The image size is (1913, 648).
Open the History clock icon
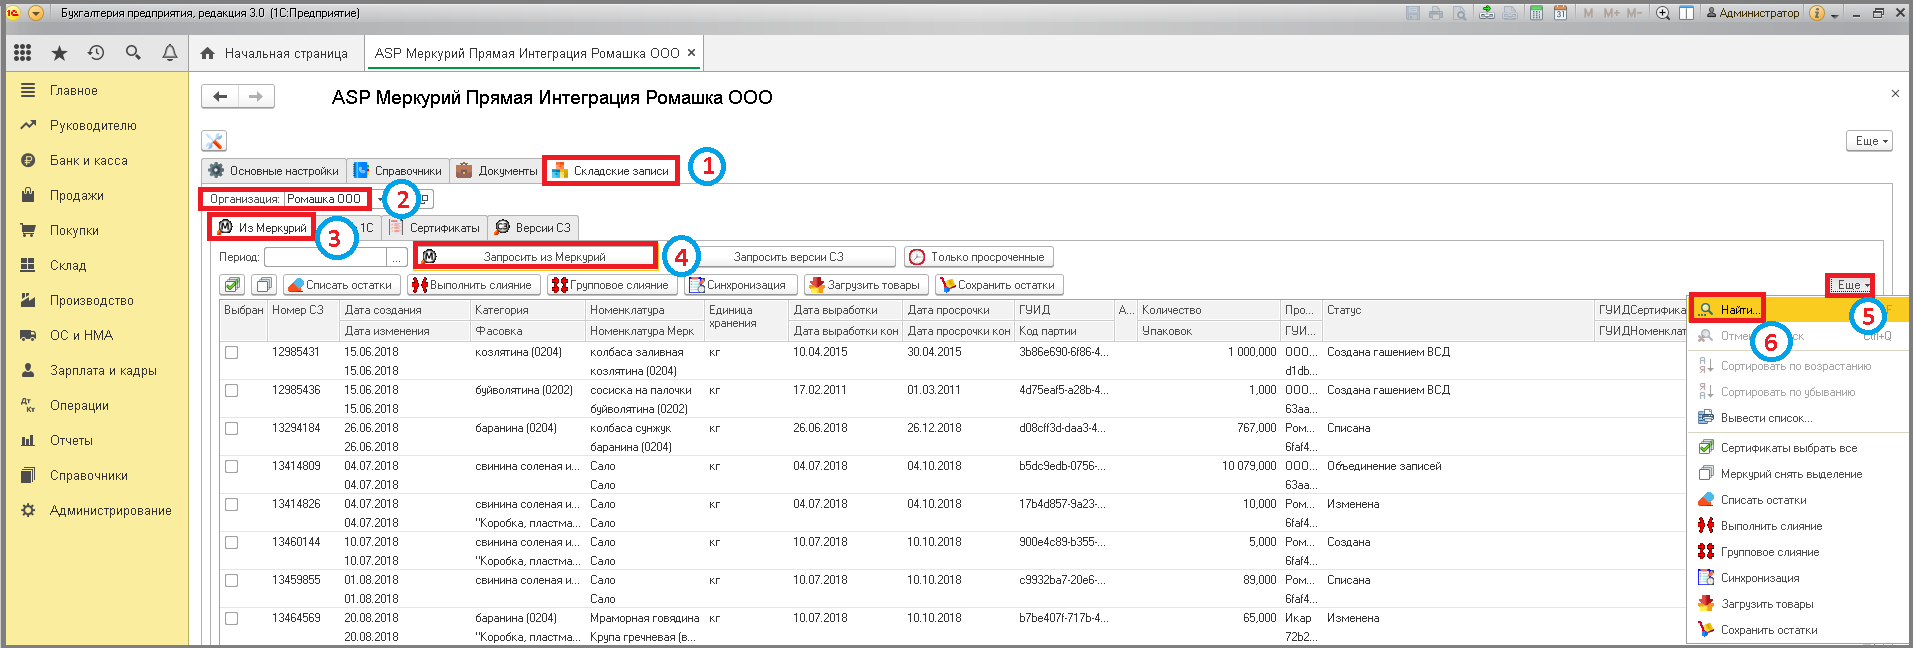pyautogui.click(x=96, y=53)
